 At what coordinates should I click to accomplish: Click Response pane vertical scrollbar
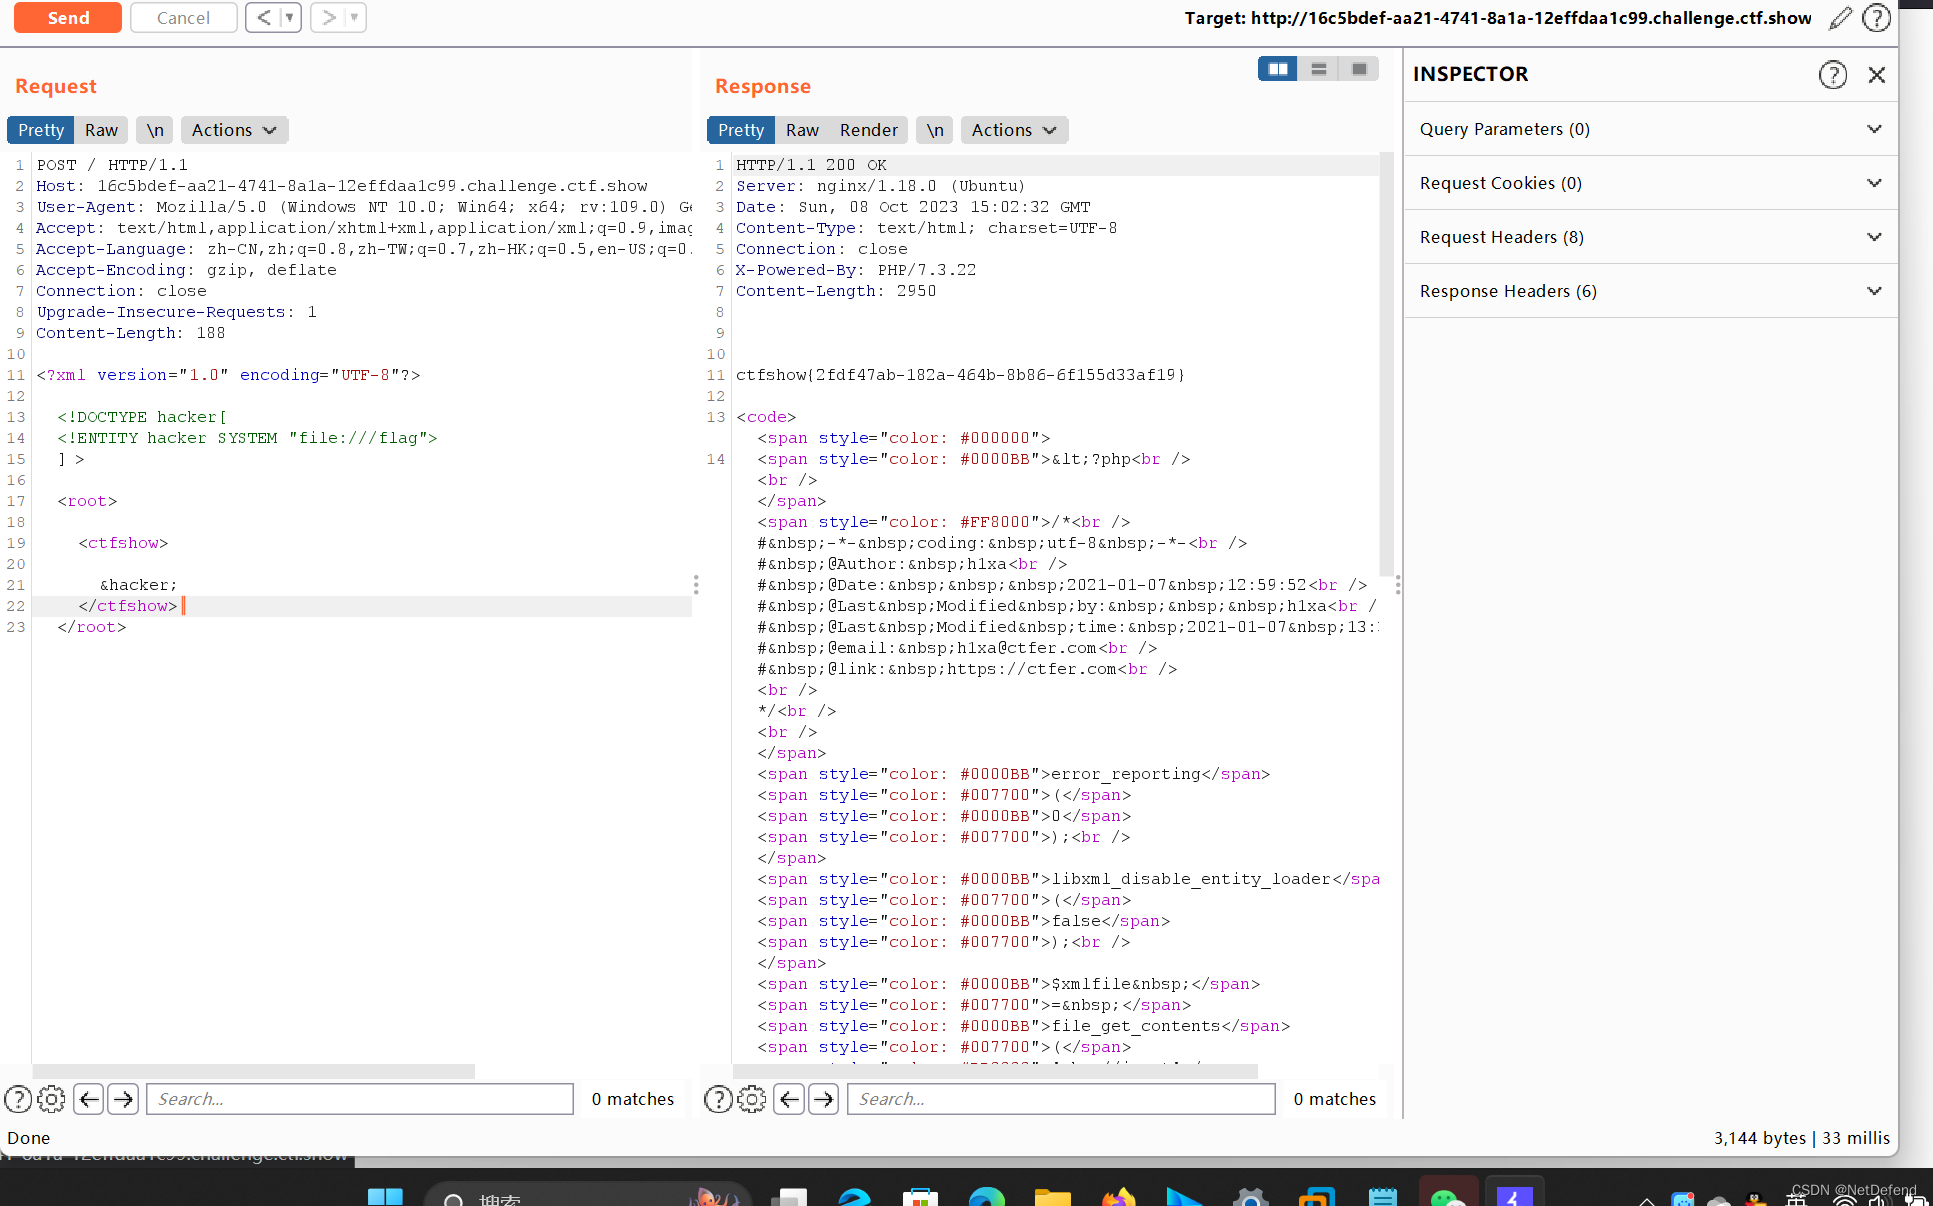tap(1386, 363)
